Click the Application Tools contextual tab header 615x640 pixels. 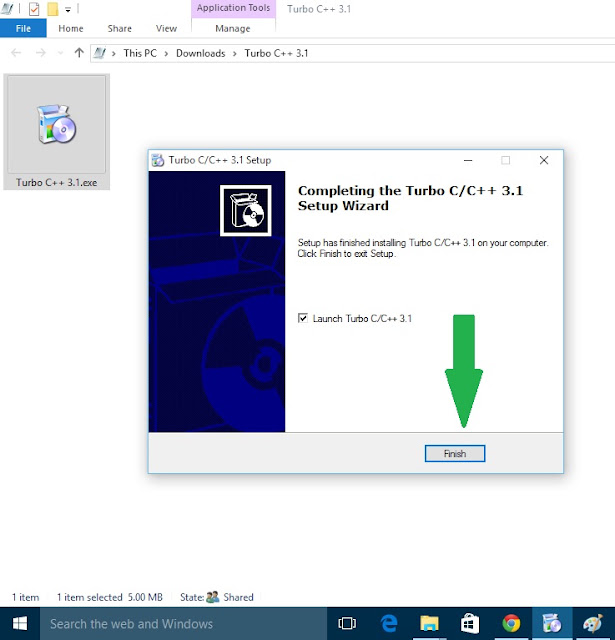click(x=233, y=8)
